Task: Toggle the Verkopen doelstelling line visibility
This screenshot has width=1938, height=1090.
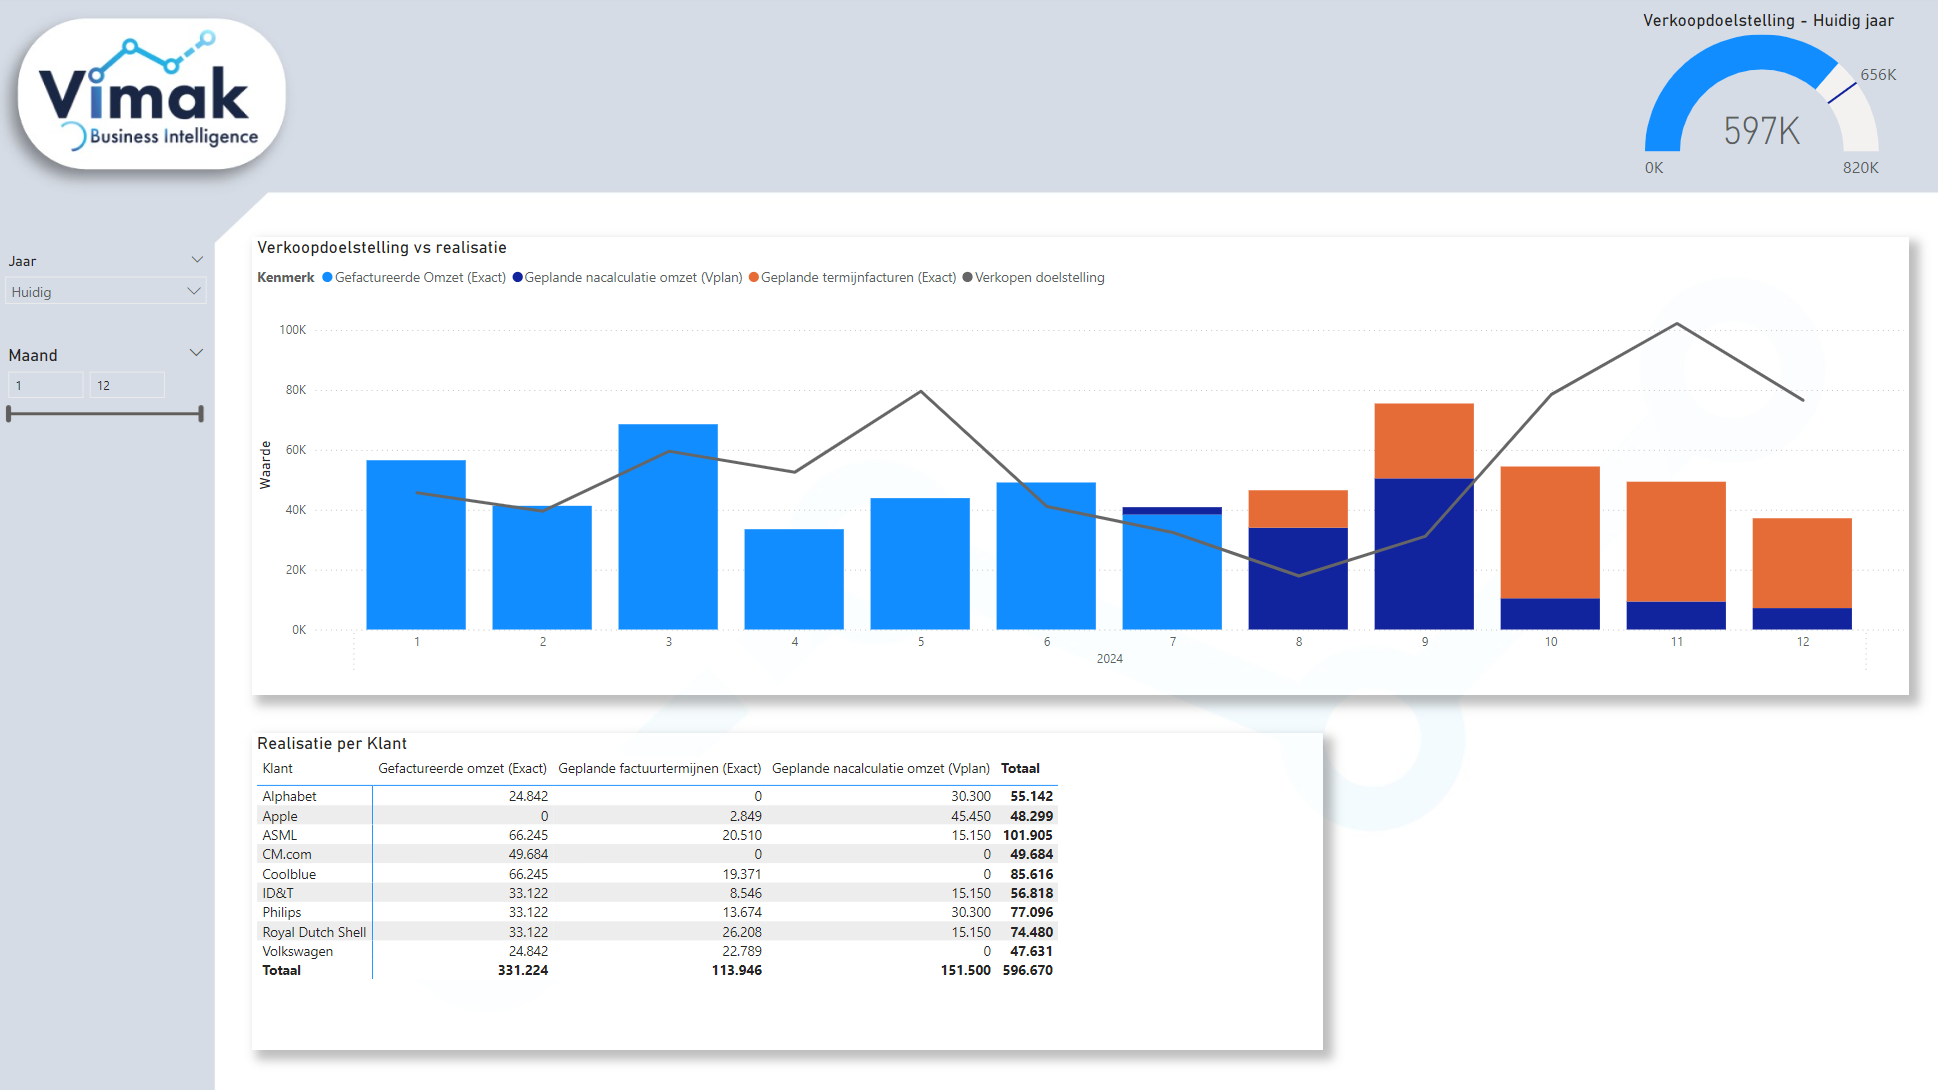Action: coord(968,277)
